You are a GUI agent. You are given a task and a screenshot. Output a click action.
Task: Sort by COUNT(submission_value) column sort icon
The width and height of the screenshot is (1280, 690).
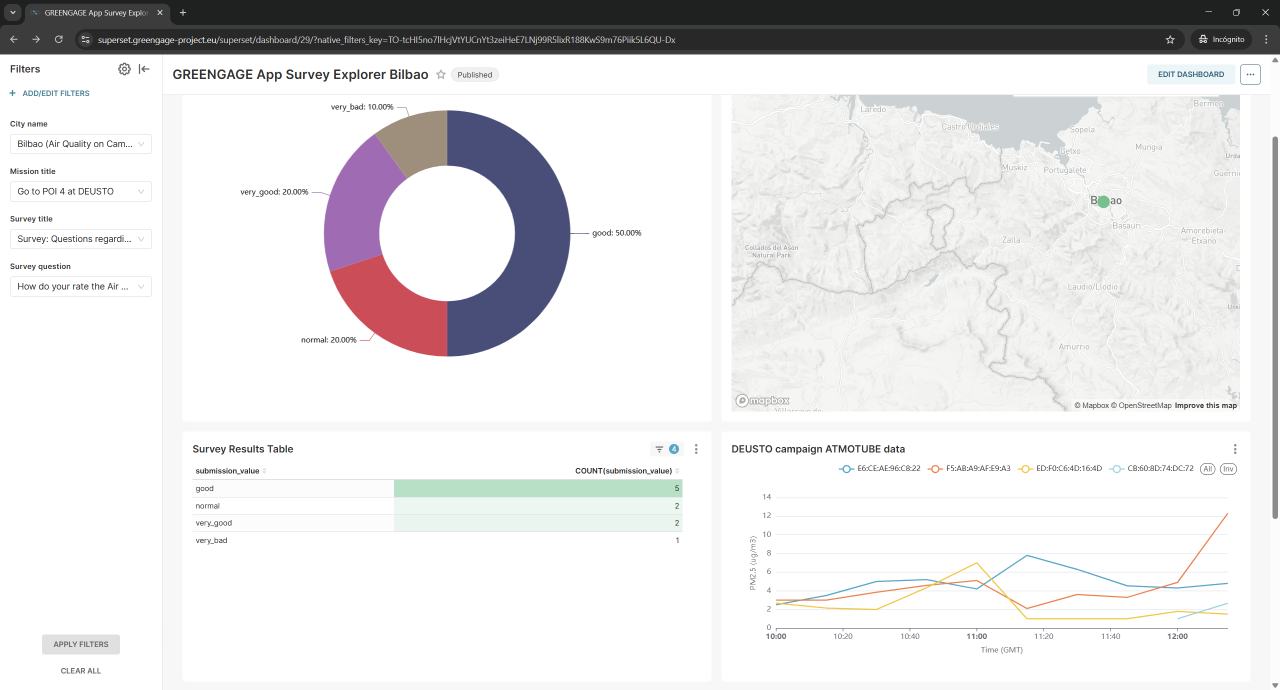coord(677,471)
